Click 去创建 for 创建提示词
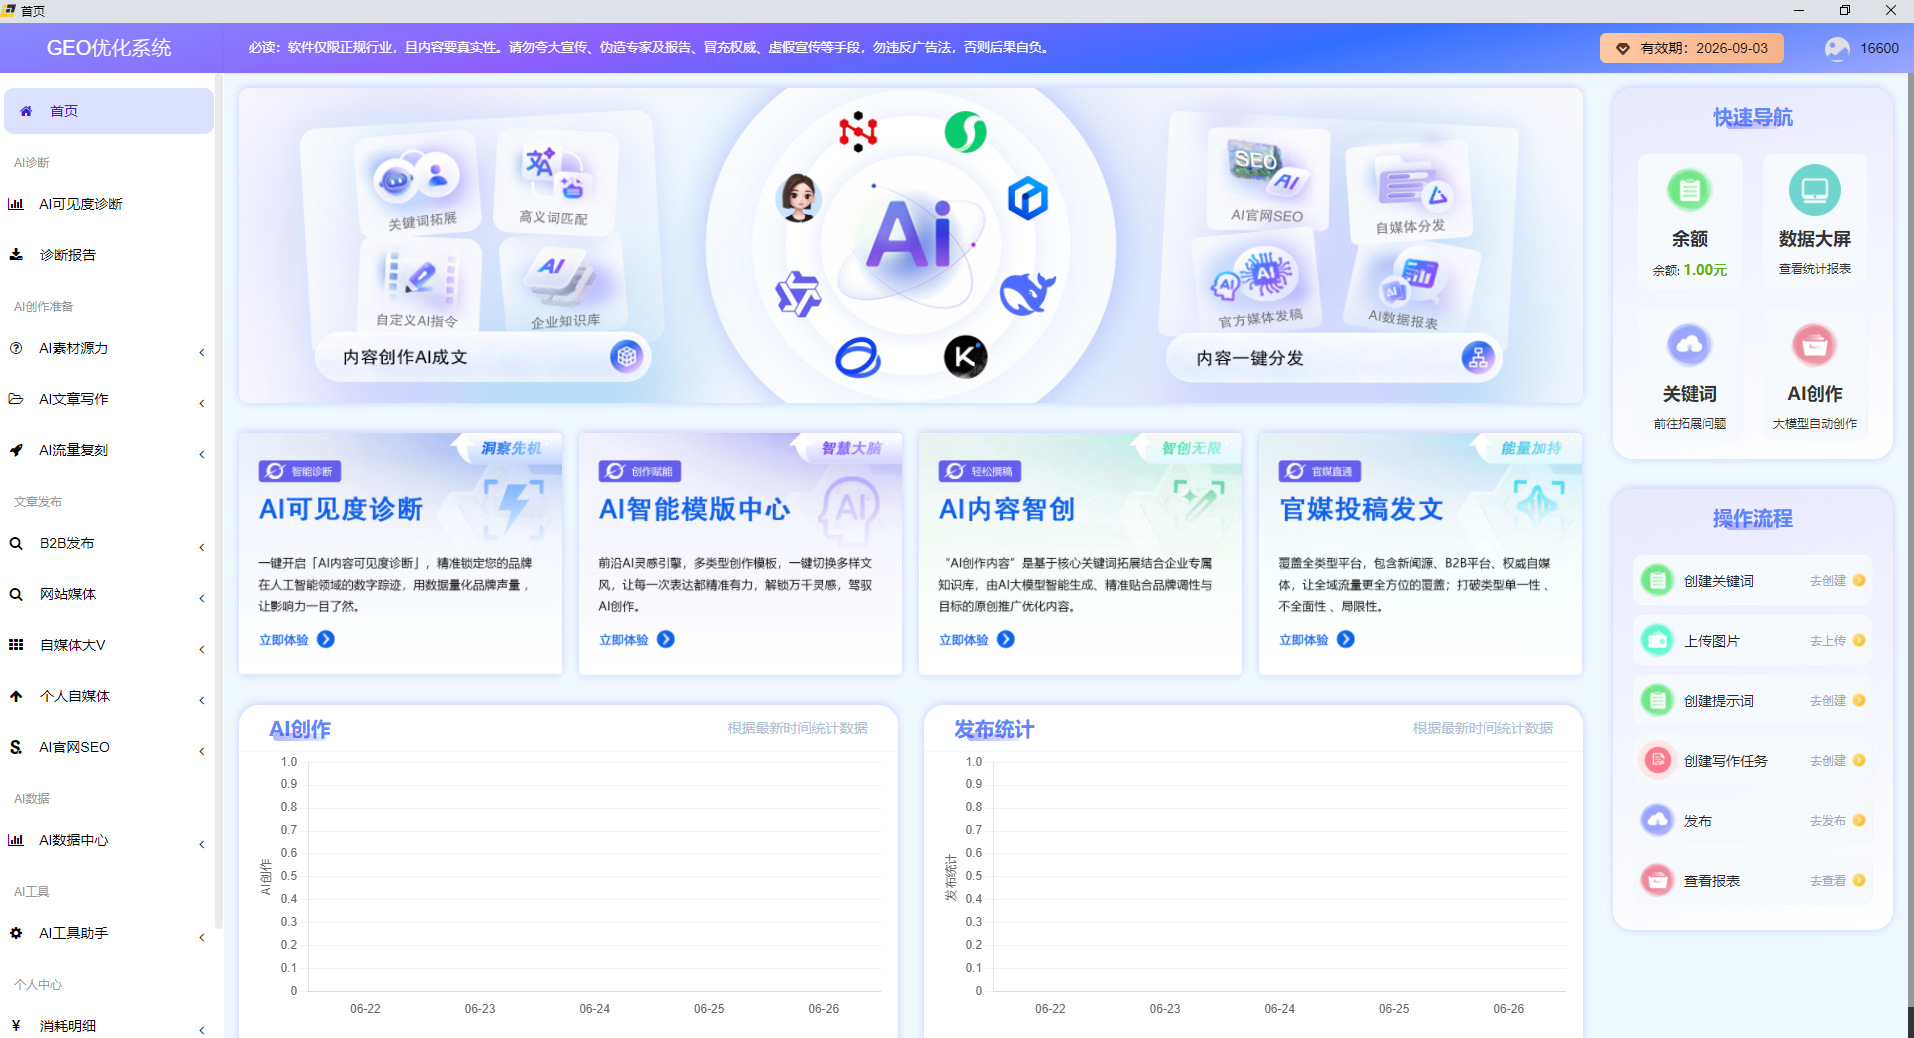1914x1038 pixels. pos(1837,700)
